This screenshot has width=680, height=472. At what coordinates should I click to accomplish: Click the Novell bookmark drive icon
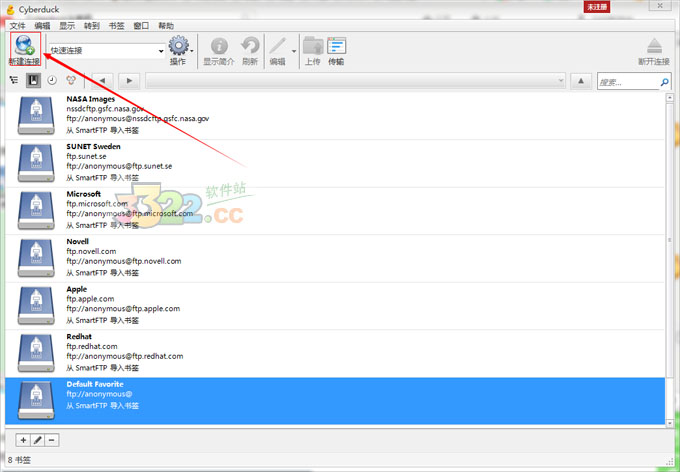[36, 258]
